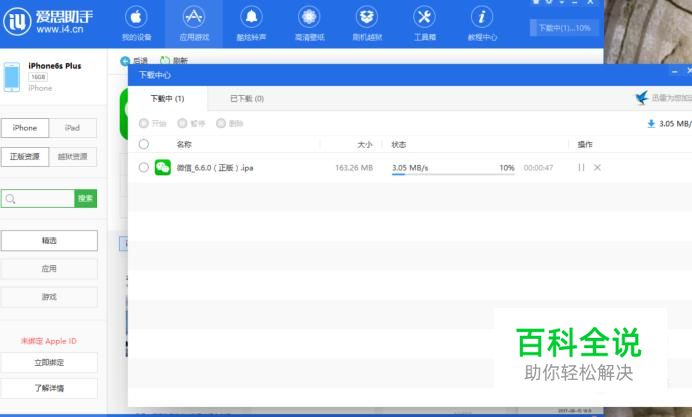Click the Size column header
The image size is (692, 417).
click(365, 144)
